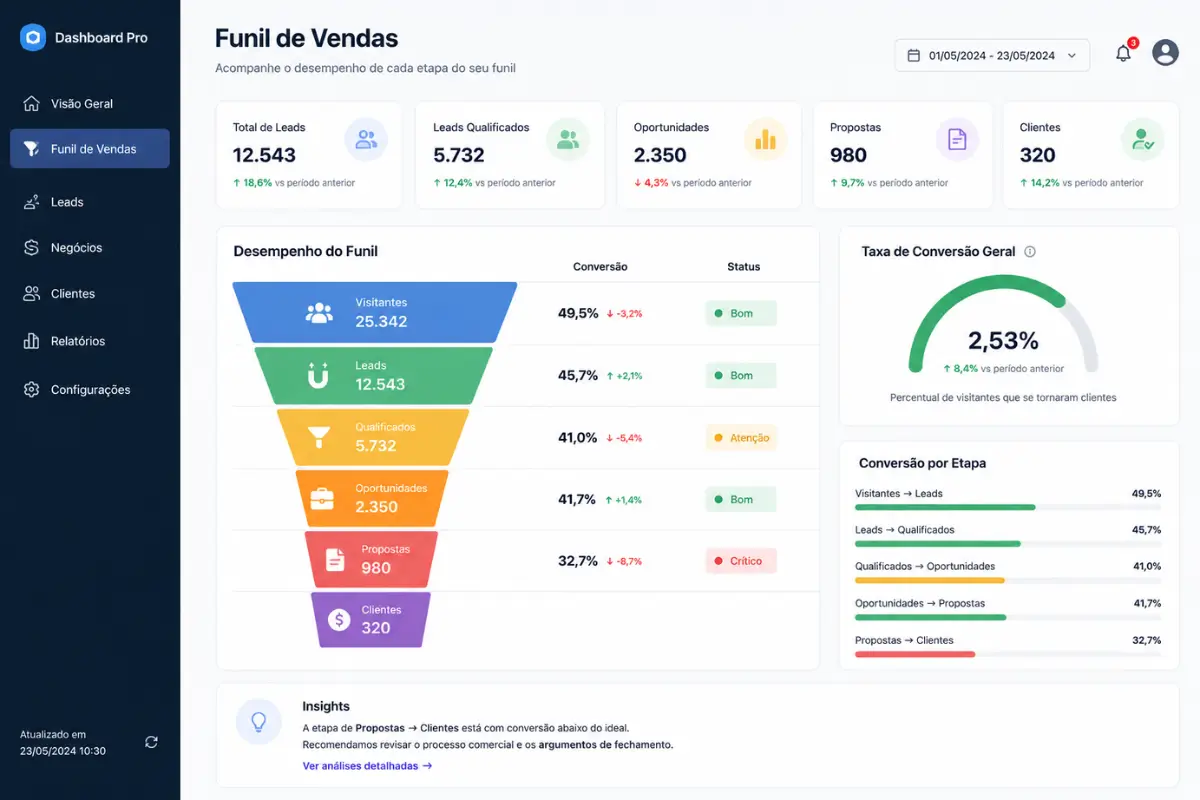
Task: Click the Bom status badge in the Leads row
Action: point(741,376)
